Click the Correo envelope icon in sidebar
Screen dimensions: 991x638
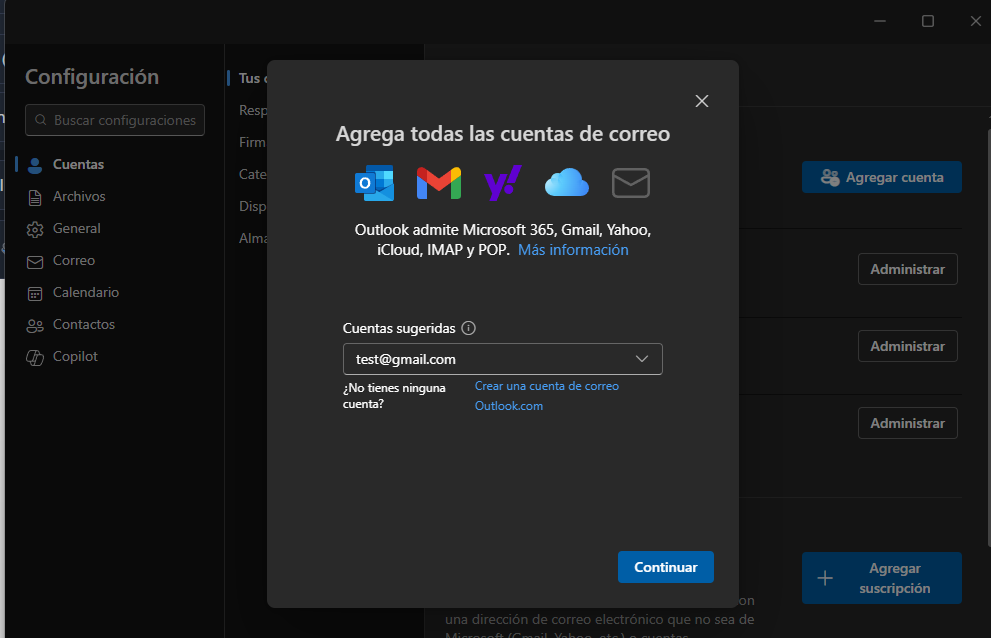pos(35,262)
